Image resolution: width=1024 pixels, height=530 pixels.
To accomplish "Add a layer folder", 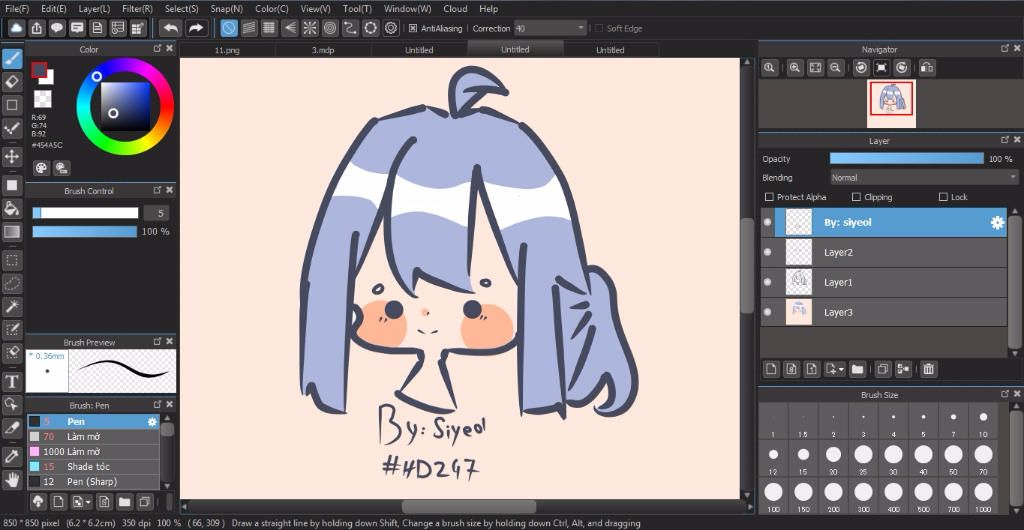I will (x=857, y=369).
